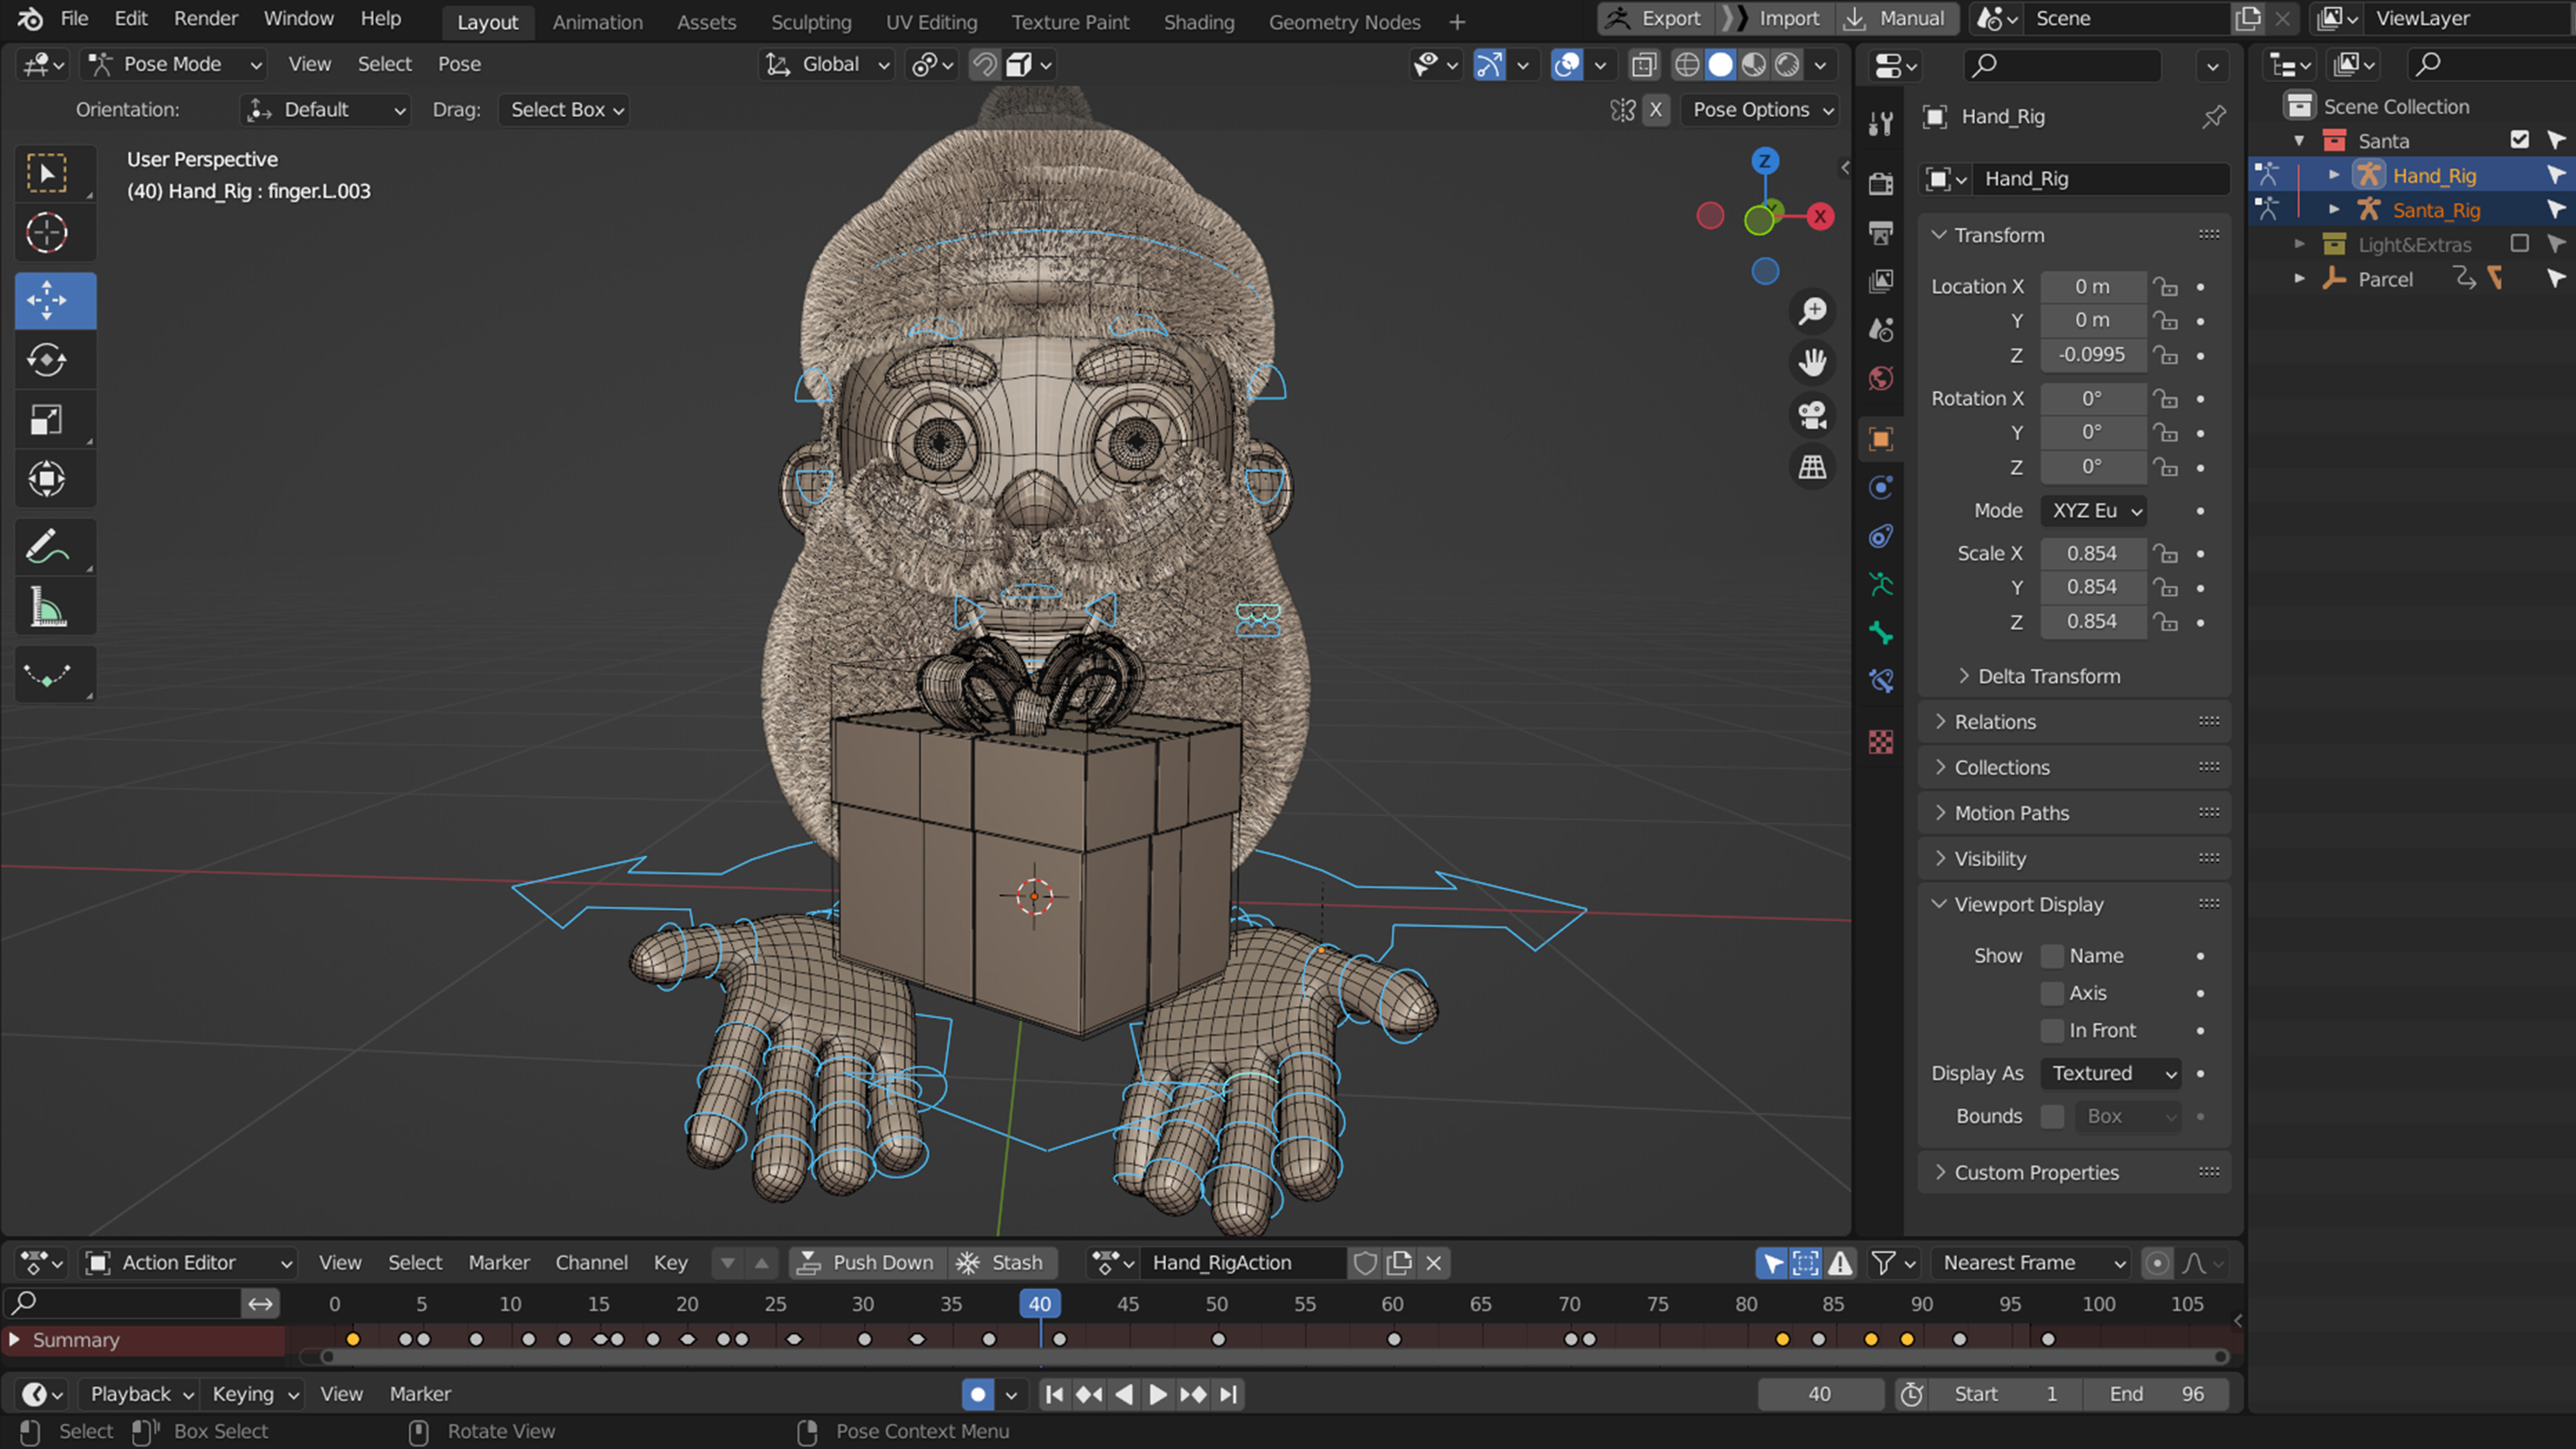Open the Pose Mode dropdown

point(174,64)
